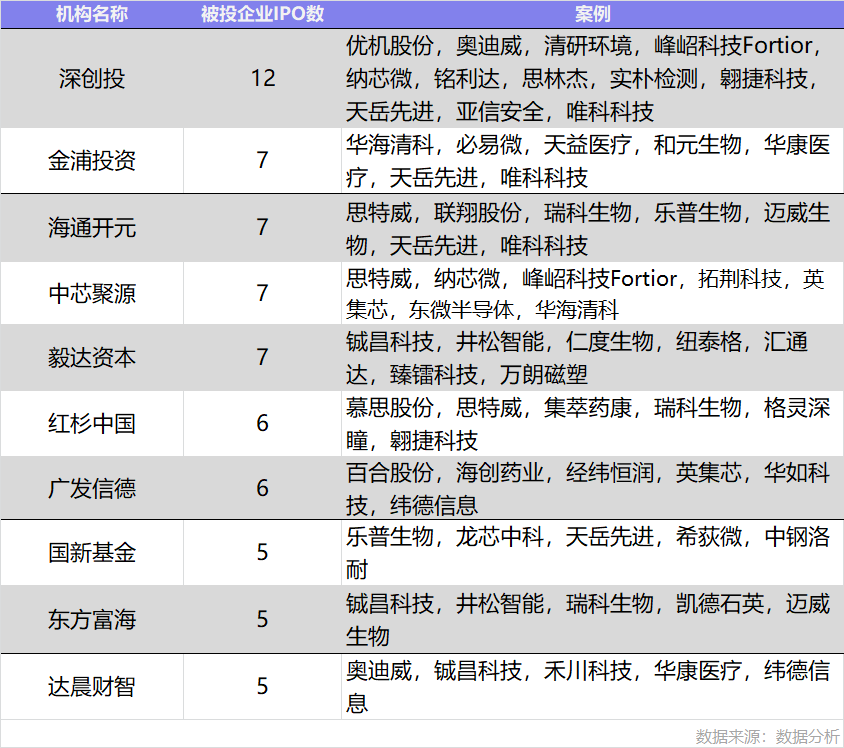Screen dimensions: 844x748
Task: Click the IPO count for 中芯聚源
Action: click(262, 293)
